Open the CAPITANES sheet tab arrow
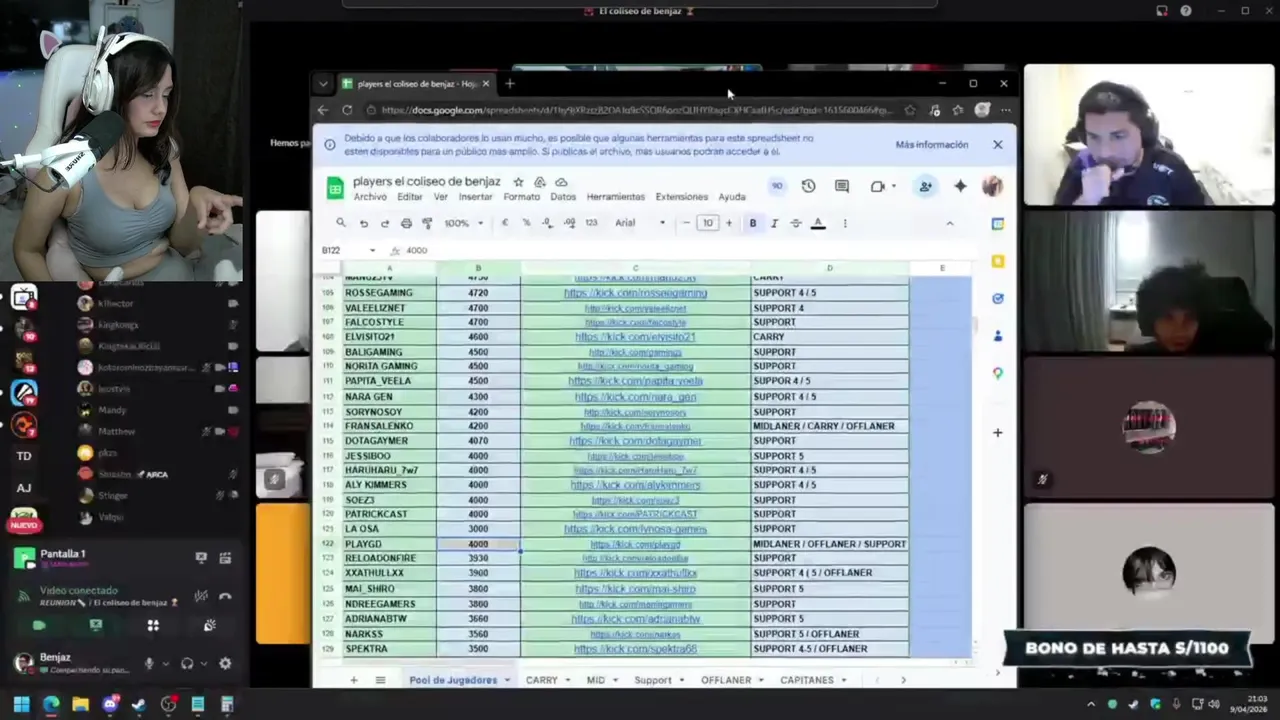Image resolution: width=1280 pixels, height=720 pixels. click(x=844, y=680)
